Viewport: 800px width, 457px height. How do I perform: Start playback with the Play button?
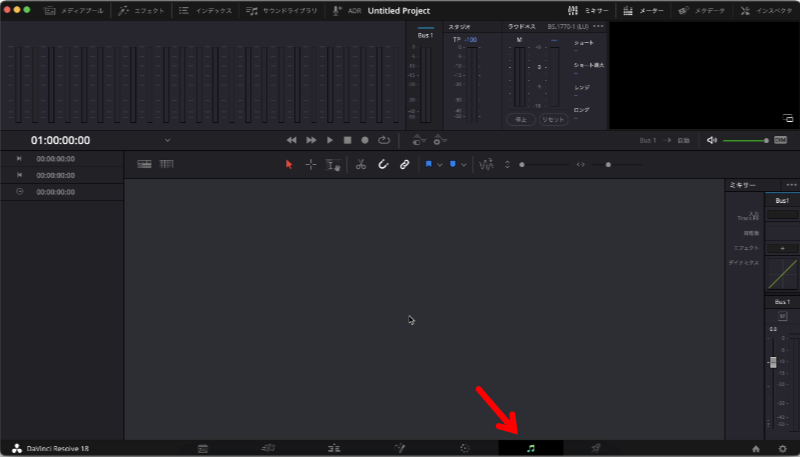click(x=330, y=140)
